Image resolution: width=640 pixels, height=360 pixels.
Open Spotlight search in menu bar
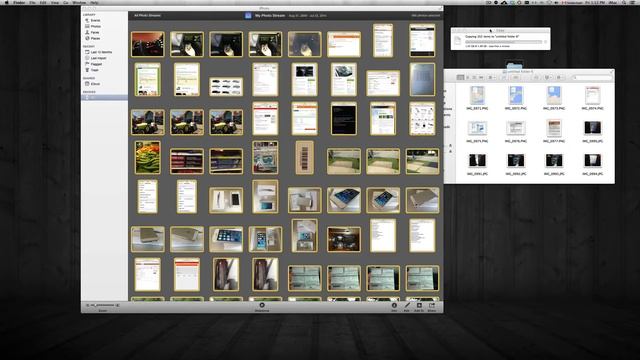click(x=624, y=2)
